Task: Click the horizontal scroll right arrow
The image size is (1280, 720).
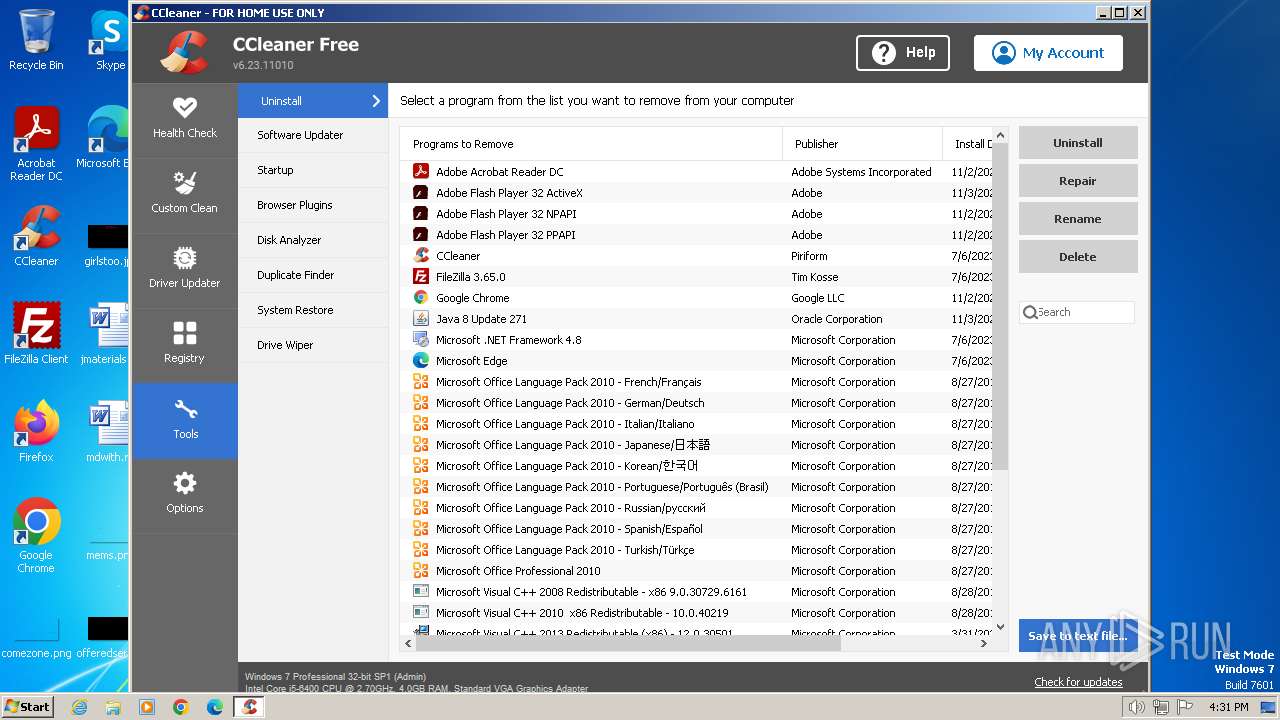Action: pos(984,644)
